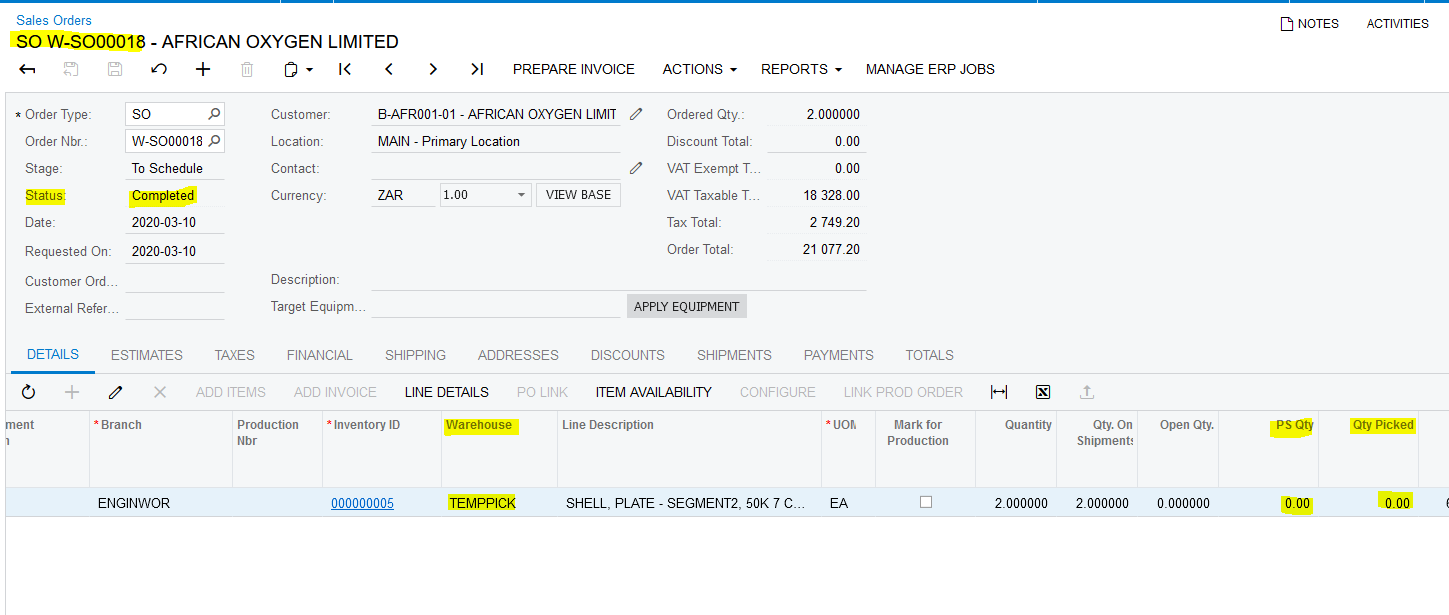Switch to the Taxes tab
Screen dimensions: 1449x615
[x=234, y=355]
